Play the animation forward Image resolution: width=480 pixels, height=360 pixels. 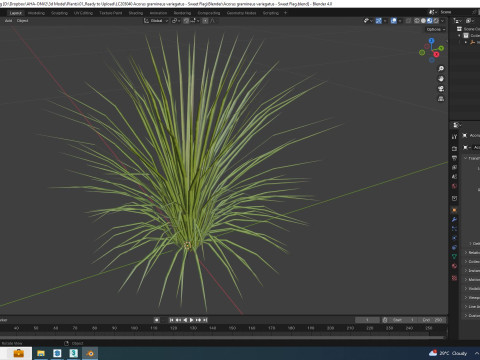[x=191, y=320]
